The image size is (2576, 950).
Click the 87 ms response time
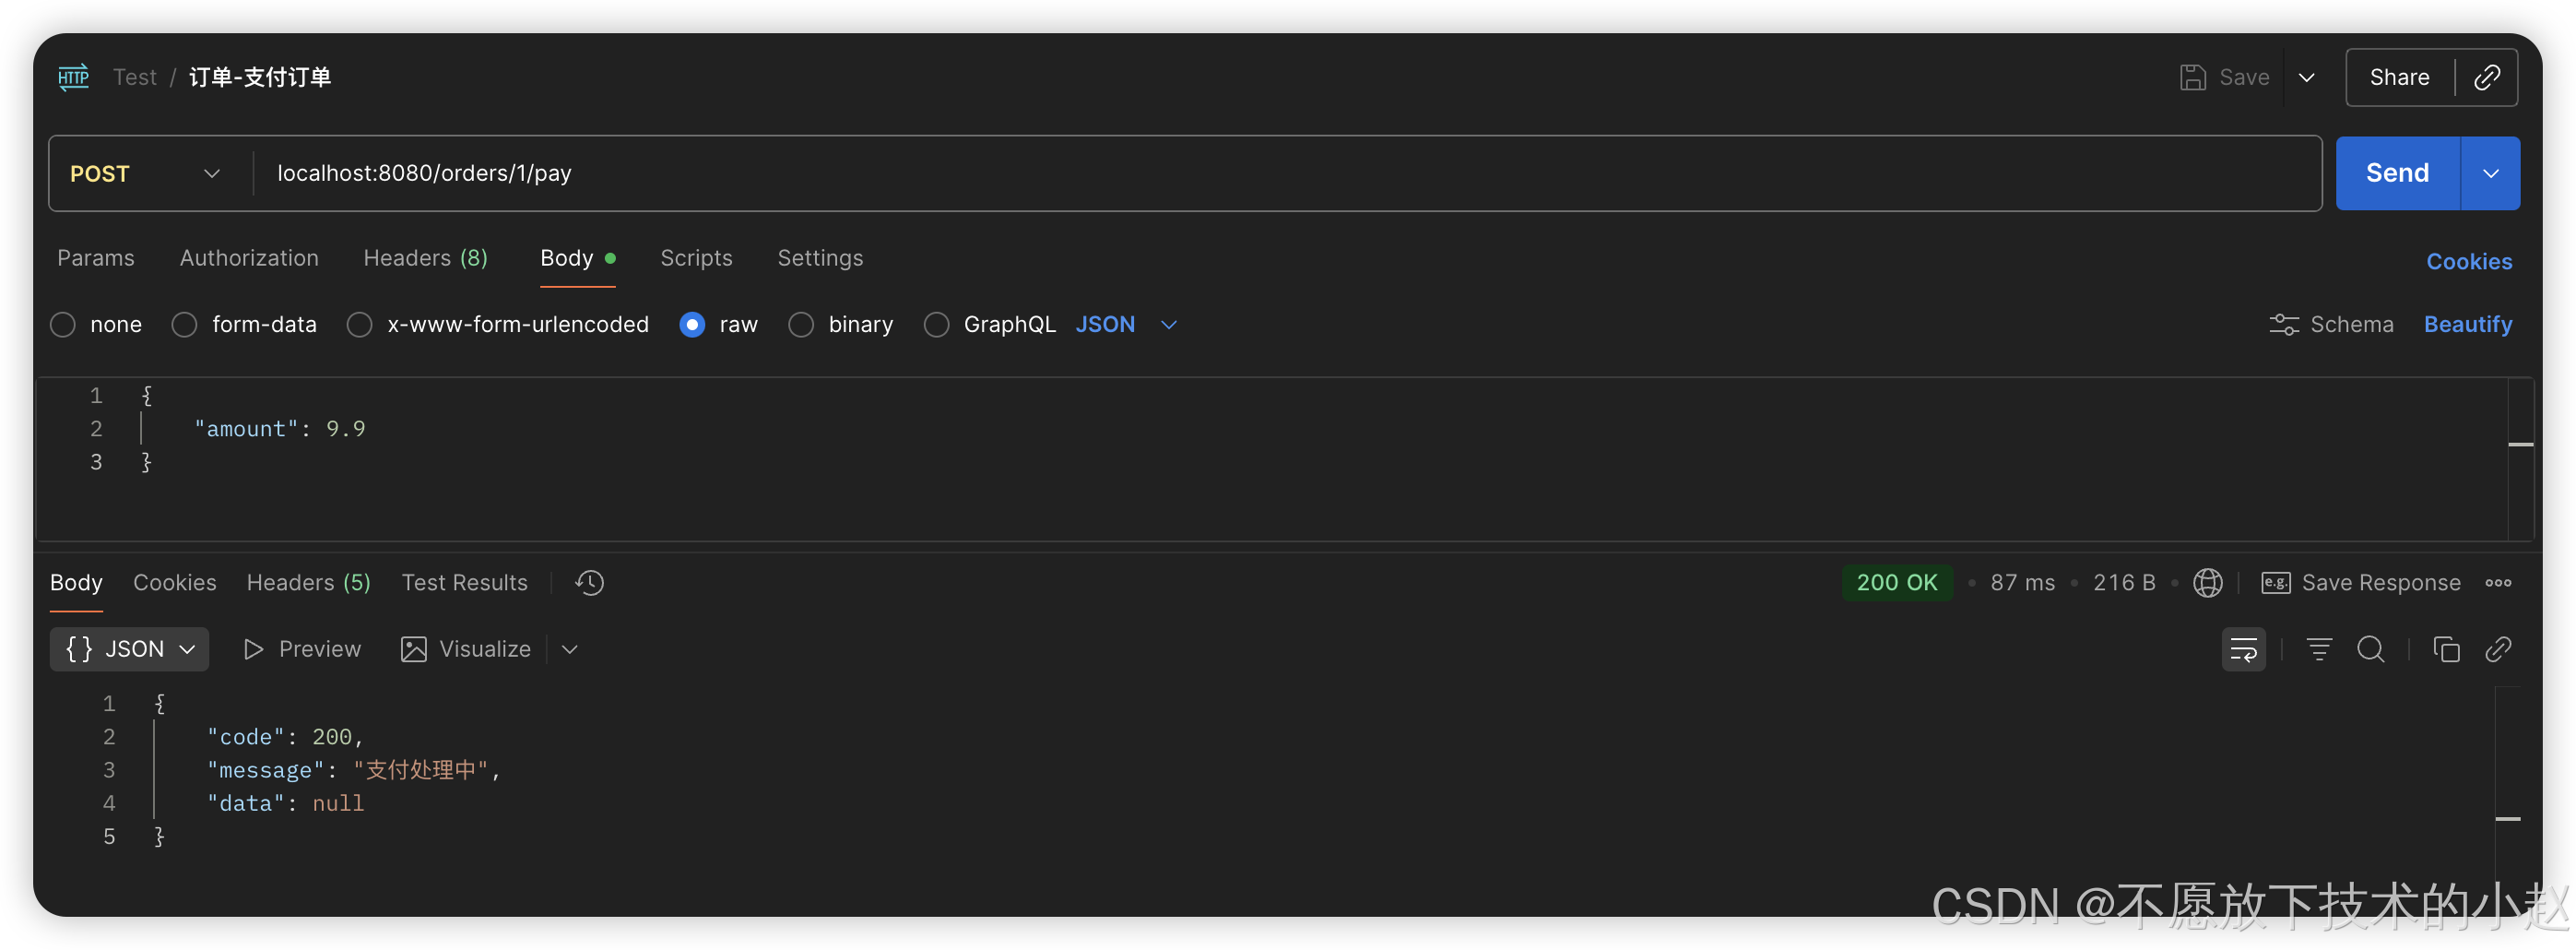click(x=2022, y=582)
